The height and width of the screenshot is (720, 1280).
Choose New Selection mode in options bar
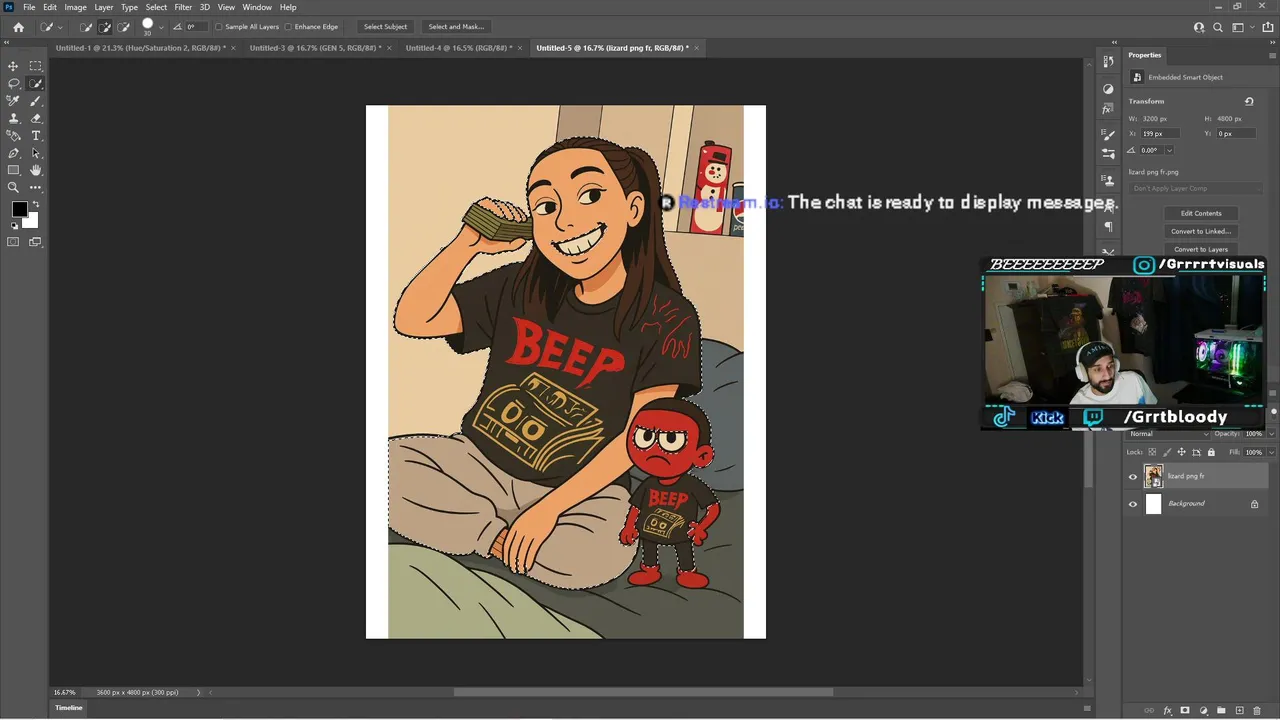click(x=86, y=27)
